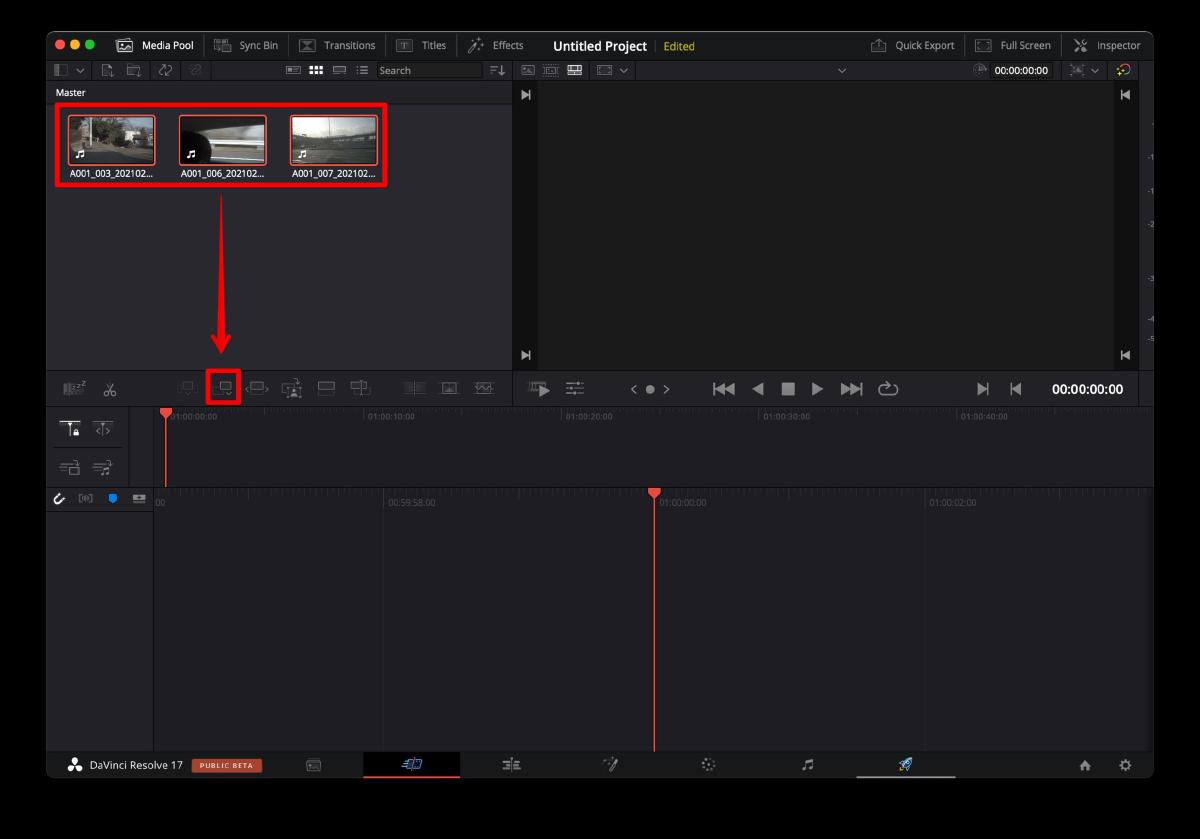Image resolution: width=1200 pixels, height=839 pixels.
Task: Open the Fairlight music note page
Action: (807, 765)
